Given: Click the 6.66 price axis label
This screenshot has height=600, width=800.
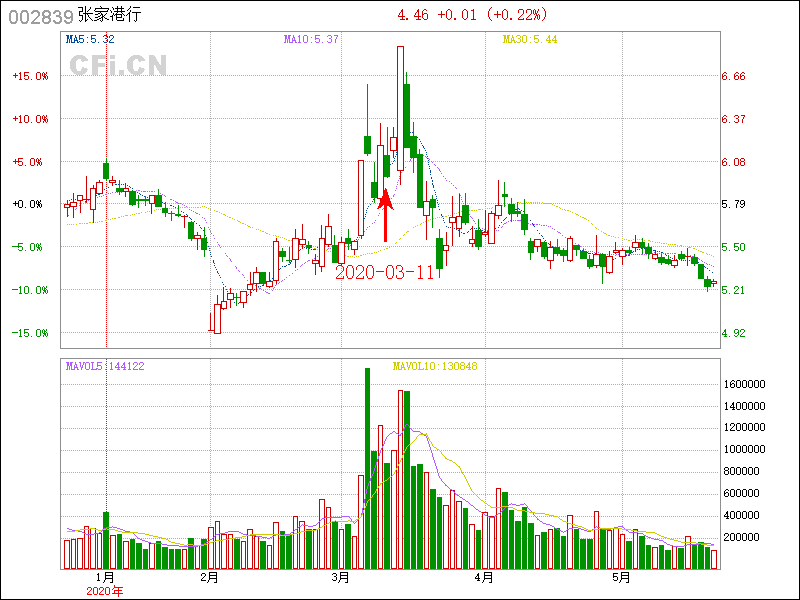Looking at the screenshot, I should 734,76.
